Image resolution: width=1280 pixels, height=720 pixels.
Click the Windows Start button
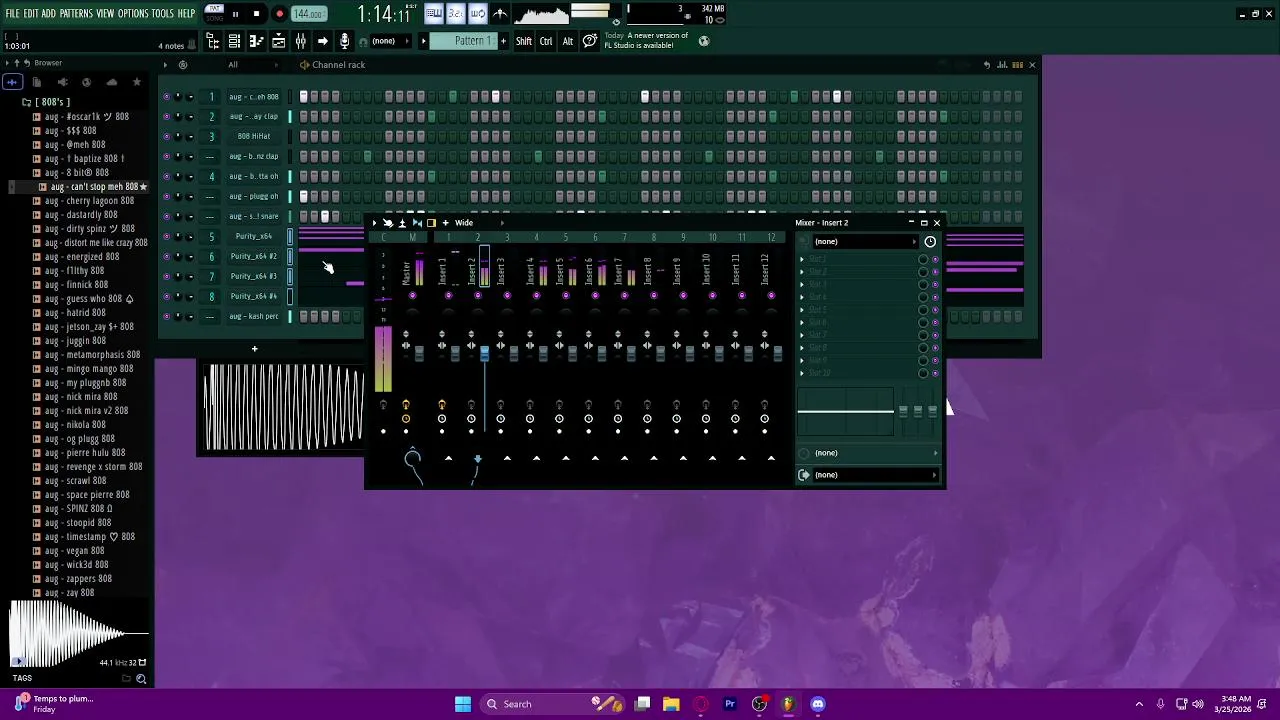point(463,704)
